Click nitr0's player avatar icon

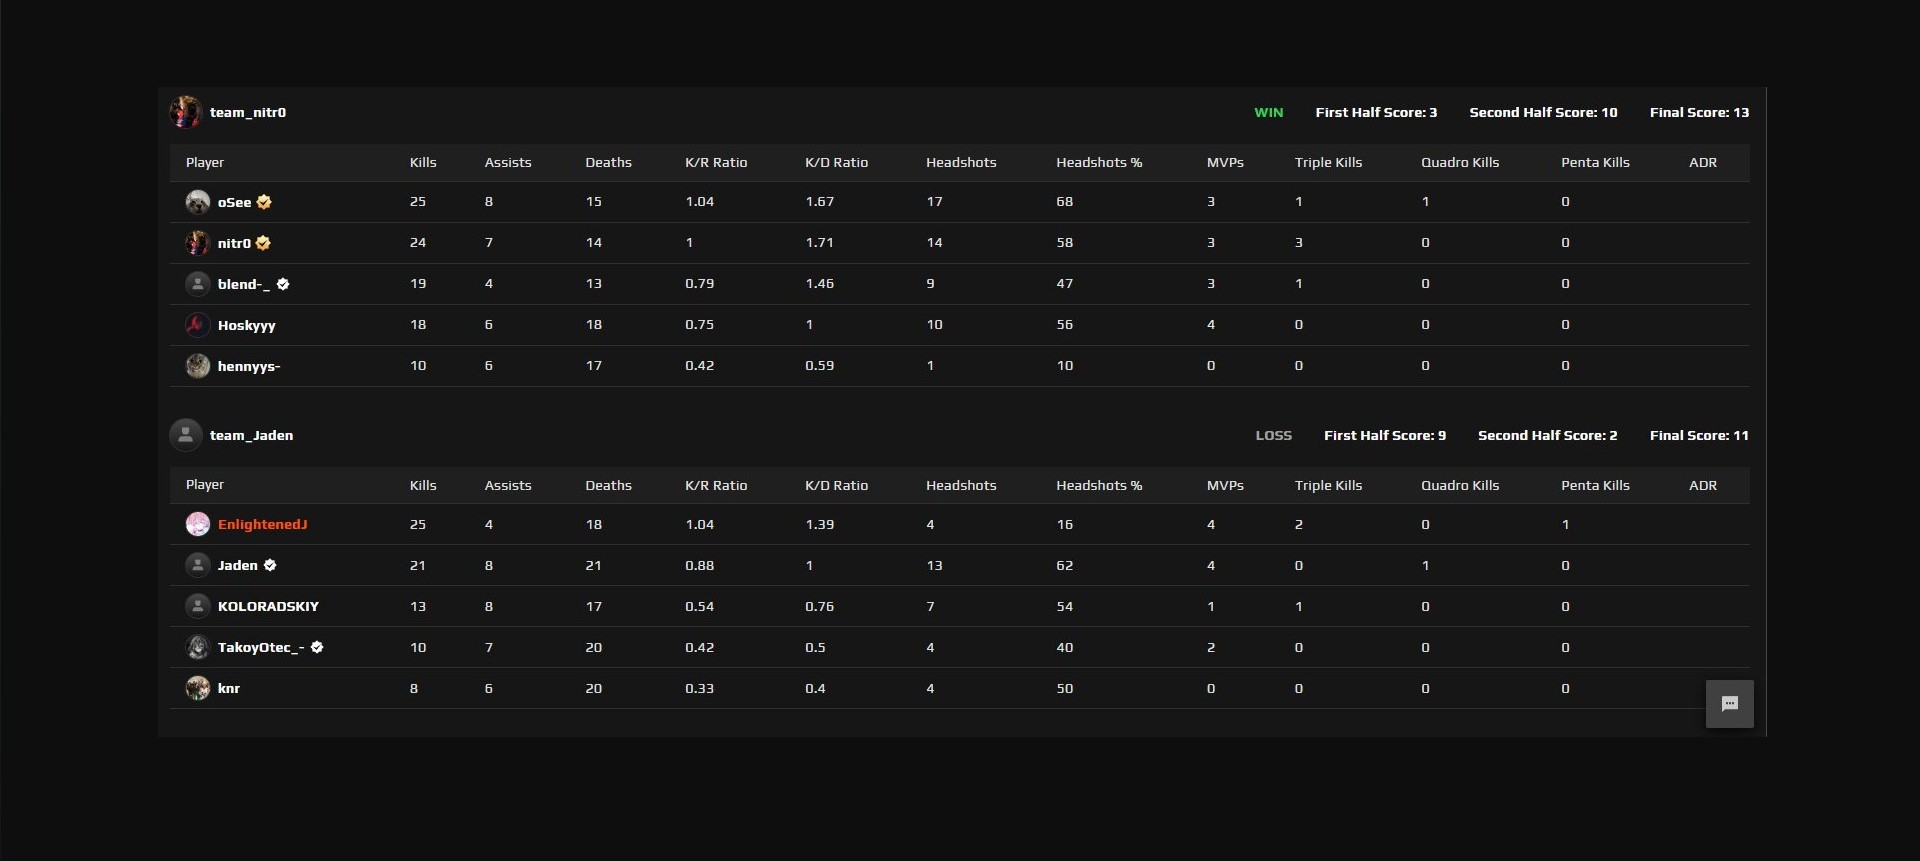197,243
